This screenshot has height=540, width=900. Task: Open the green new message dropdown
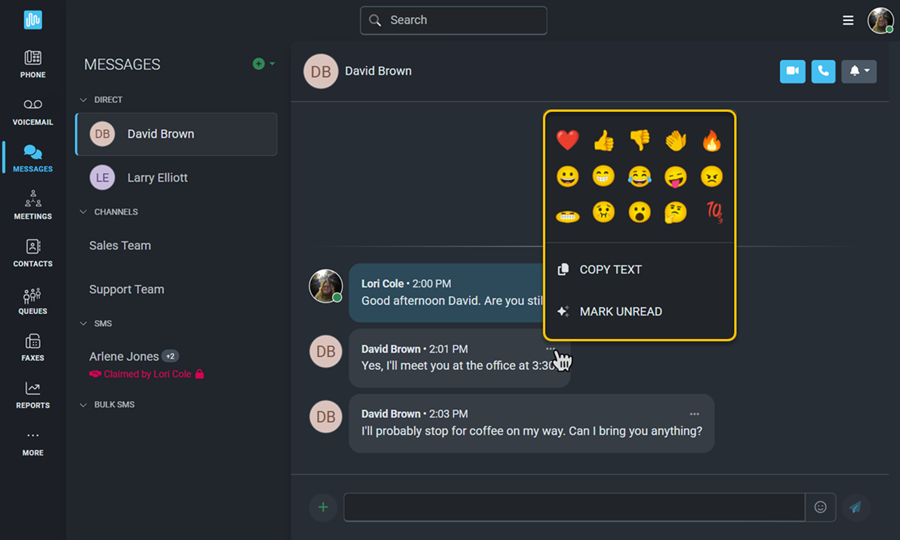263,64
